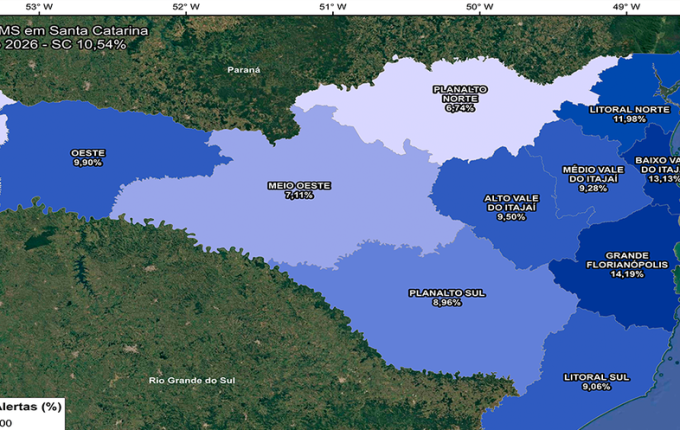The image size is (680, 430).
Task: Click the Alto Vale do Itajaí label
Action: pyautogui.click(x=511, y=207)
